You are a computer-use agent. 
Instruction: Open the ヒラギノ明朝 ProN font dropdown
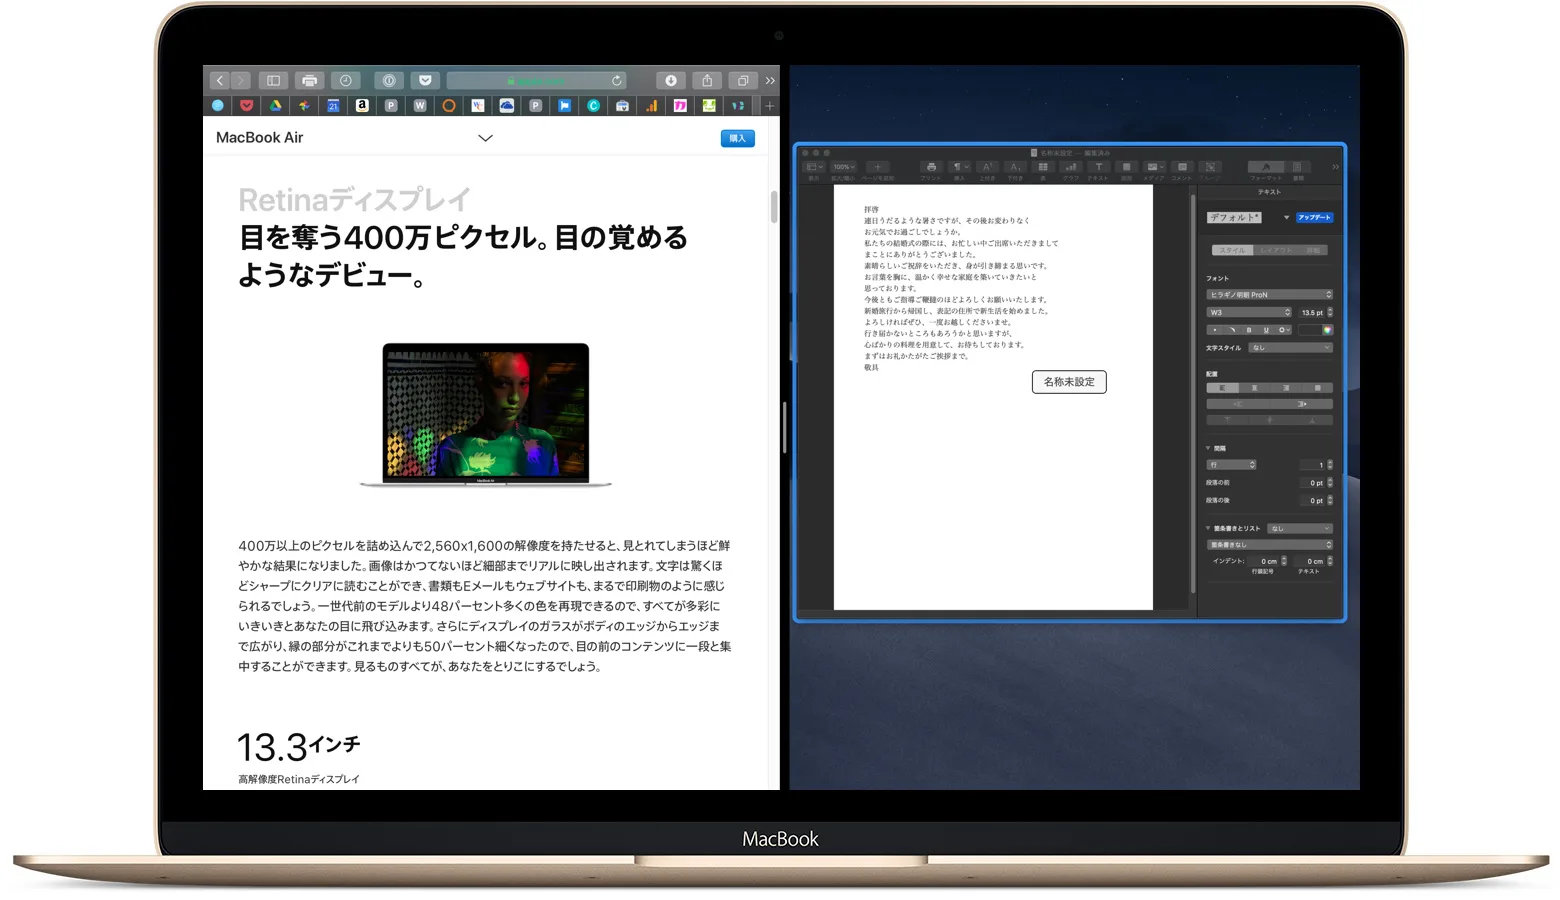pos(1269,295)
